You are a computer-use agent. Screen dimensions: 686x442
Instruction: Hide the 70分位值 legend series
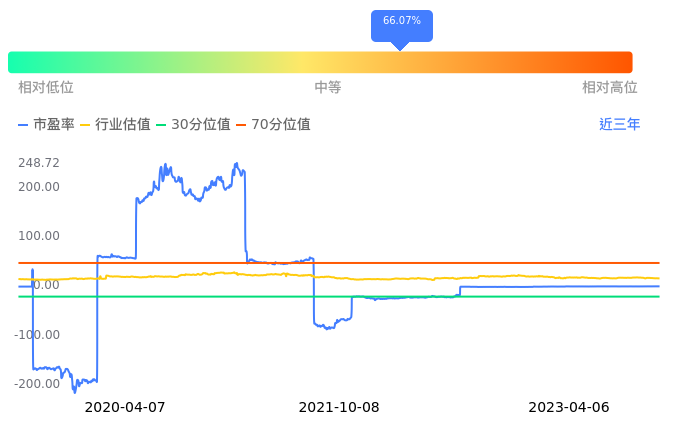273,125
